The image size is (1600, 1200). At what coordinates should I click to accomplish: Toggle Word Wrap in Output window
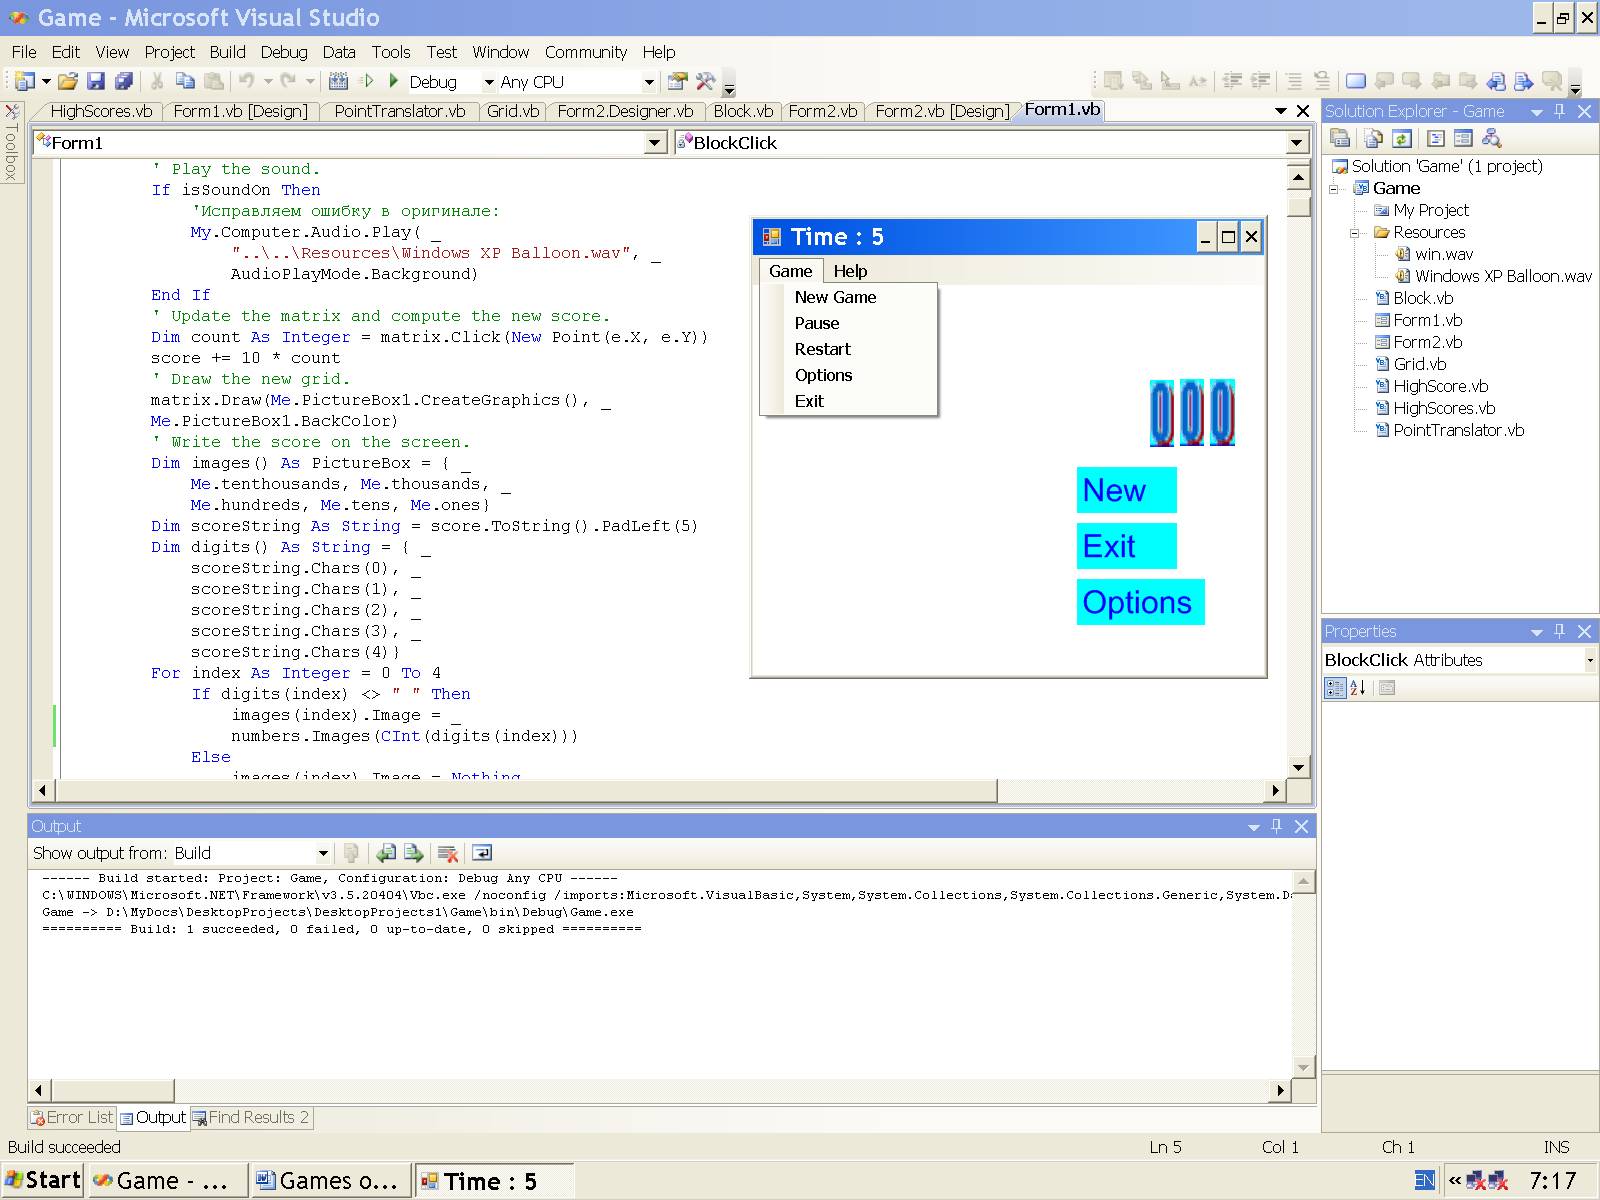tap(482, 853)
